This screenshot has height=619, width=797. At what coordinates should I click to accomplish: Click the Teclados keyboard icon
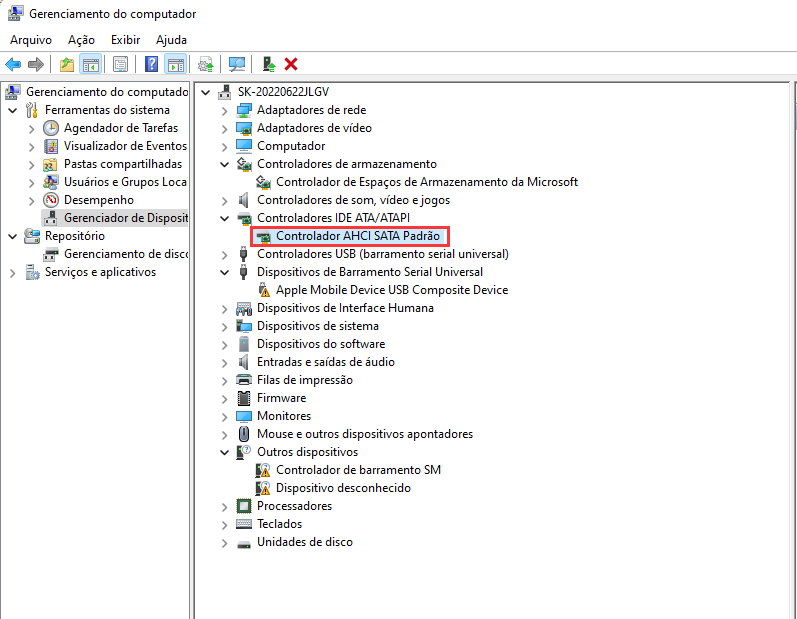[x=244, y=524]
